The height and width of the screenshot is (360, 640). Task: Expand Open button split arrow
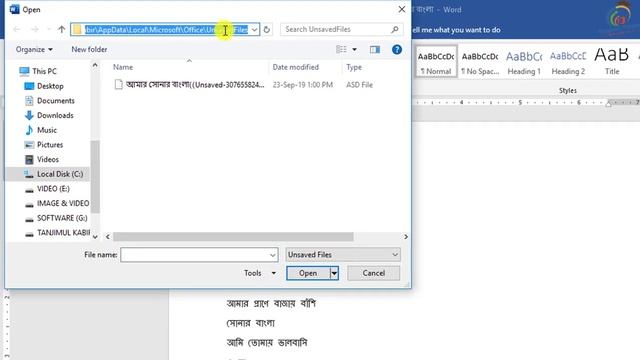click(334, 273)
